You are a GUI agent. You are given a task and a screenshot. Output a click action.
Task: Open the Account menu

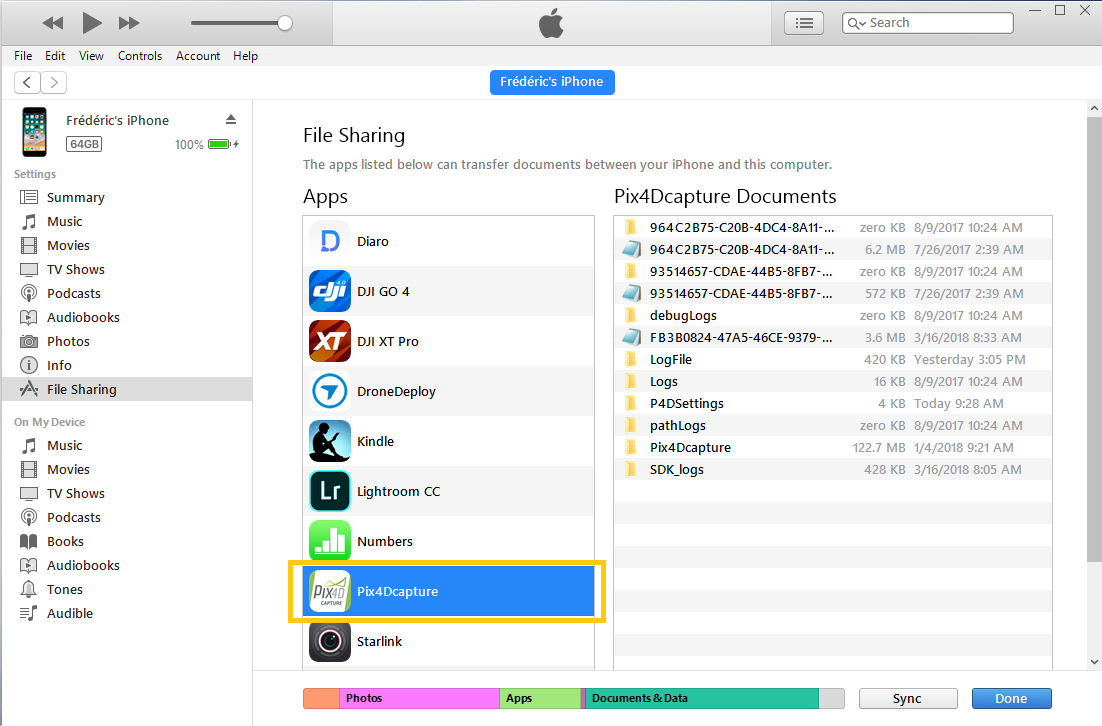coord(197,56)
